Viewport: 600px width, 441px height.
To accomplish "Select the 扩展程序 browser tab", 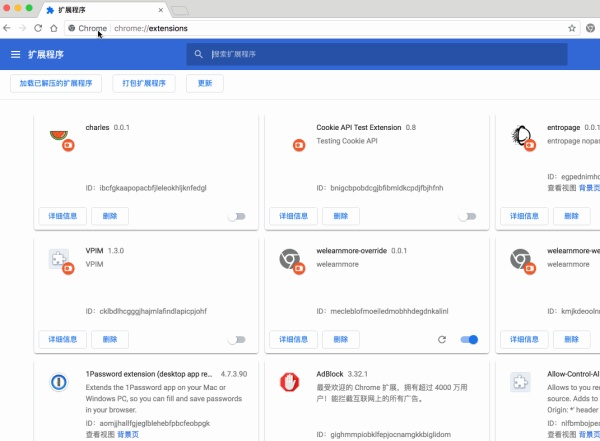I will pyautogui.click(x=103, y=10).
